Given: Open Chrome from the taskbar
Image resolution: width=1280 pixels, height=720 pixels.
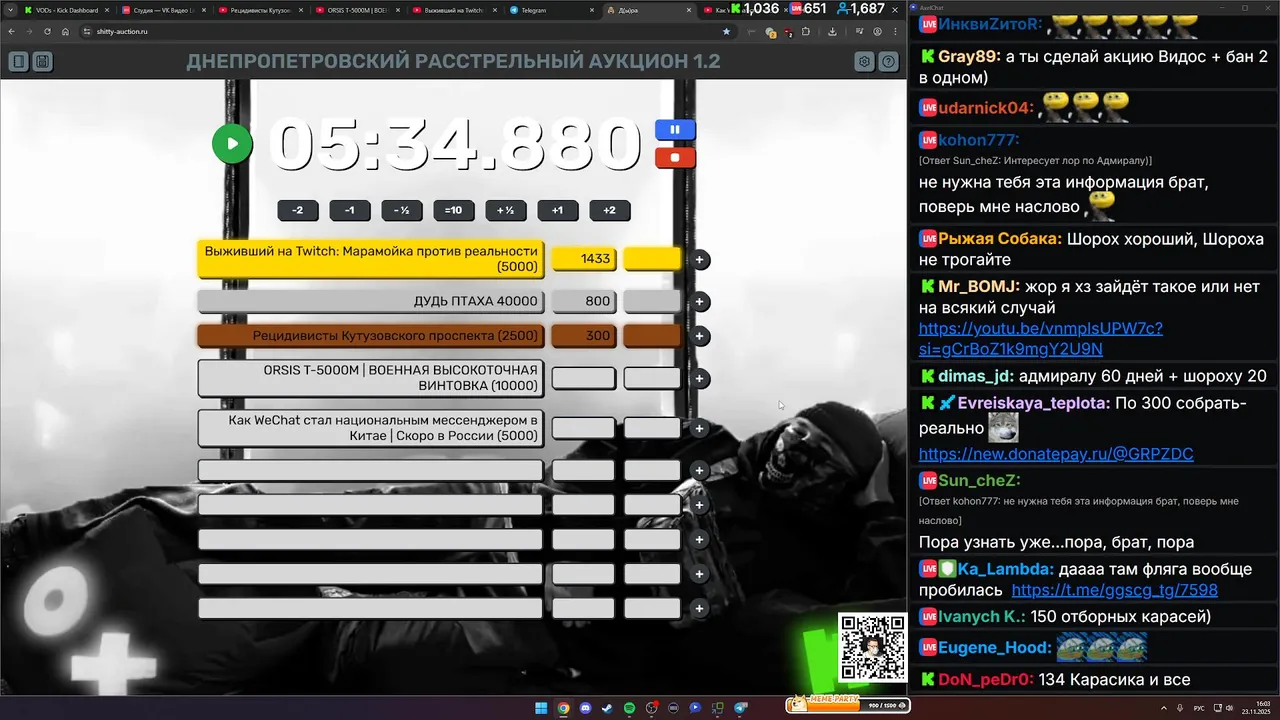Looking at the screenshot, I should (x=564, y=708).
